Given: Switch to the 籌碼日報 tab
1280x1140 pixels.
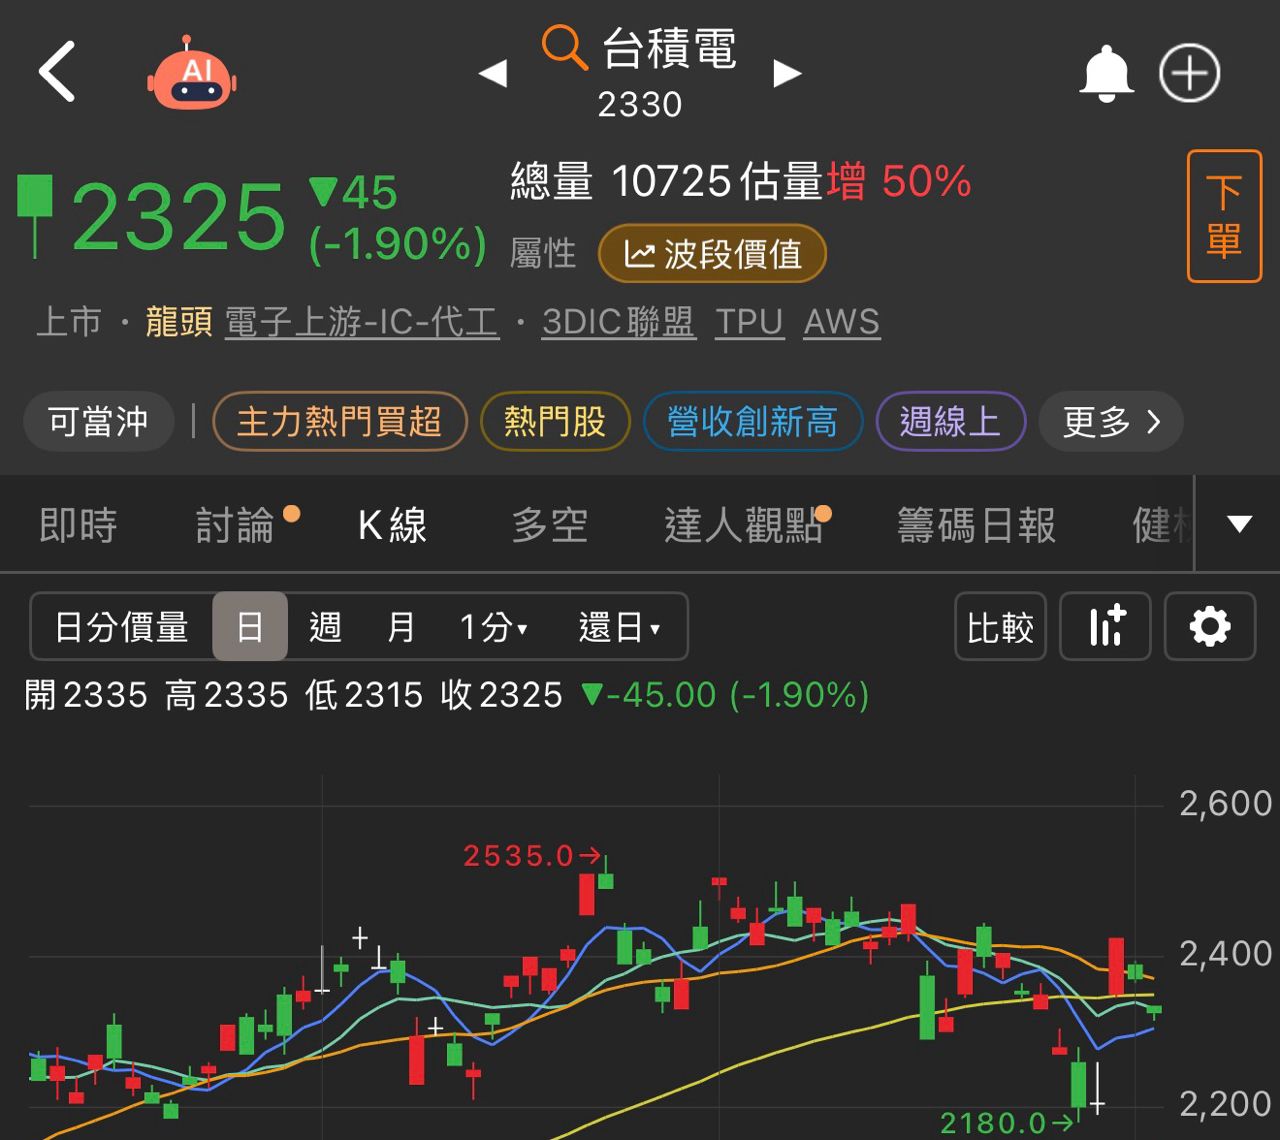Looking at the screenshot, I should (976, 525).
